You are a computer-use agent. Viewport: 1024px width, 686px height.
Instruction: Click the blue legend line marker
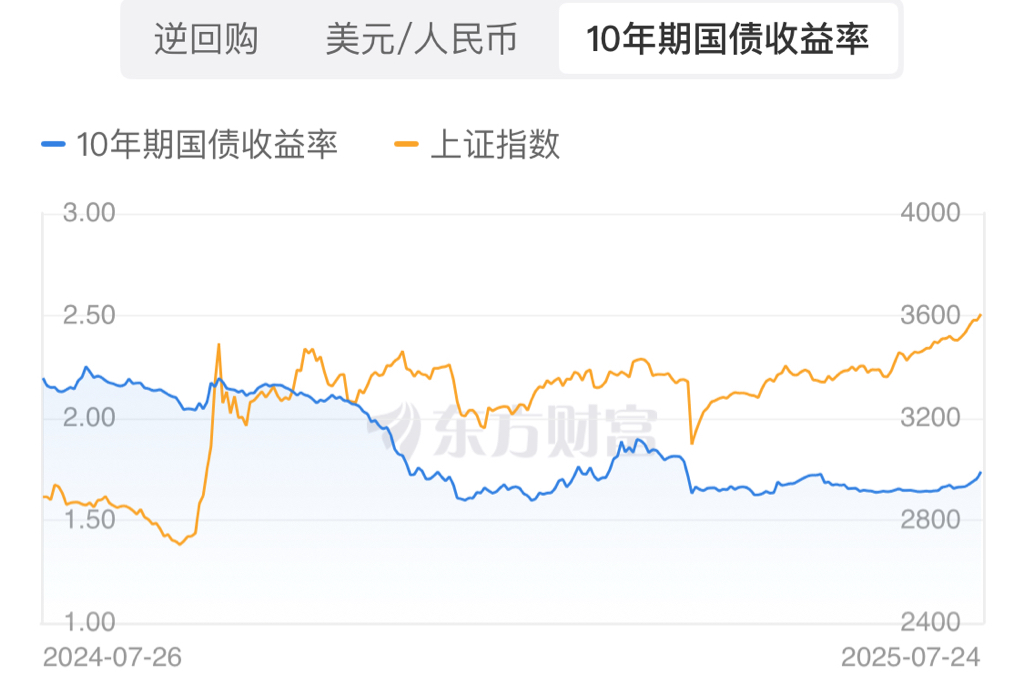53,145
